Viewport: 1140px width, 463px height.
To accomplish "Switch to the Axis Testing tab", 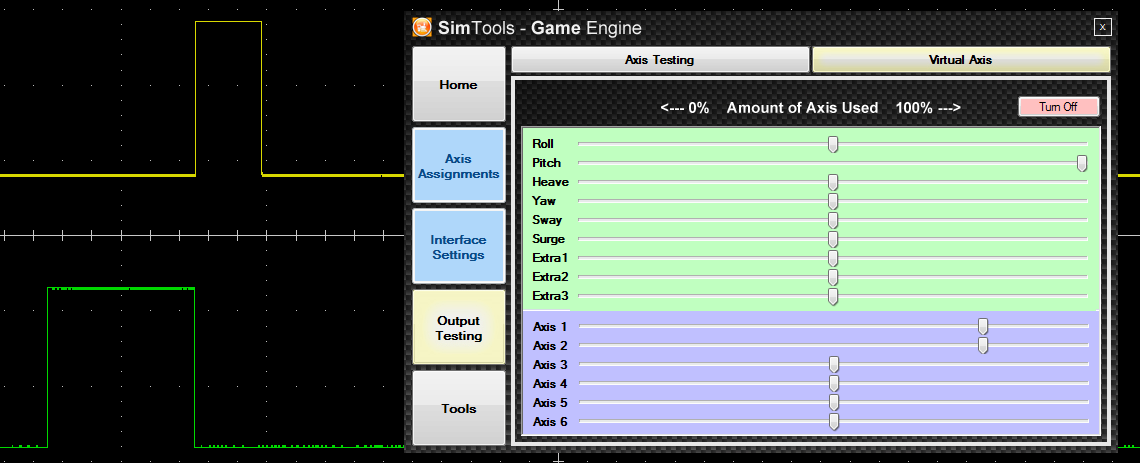I will click(x=660, y=60).
